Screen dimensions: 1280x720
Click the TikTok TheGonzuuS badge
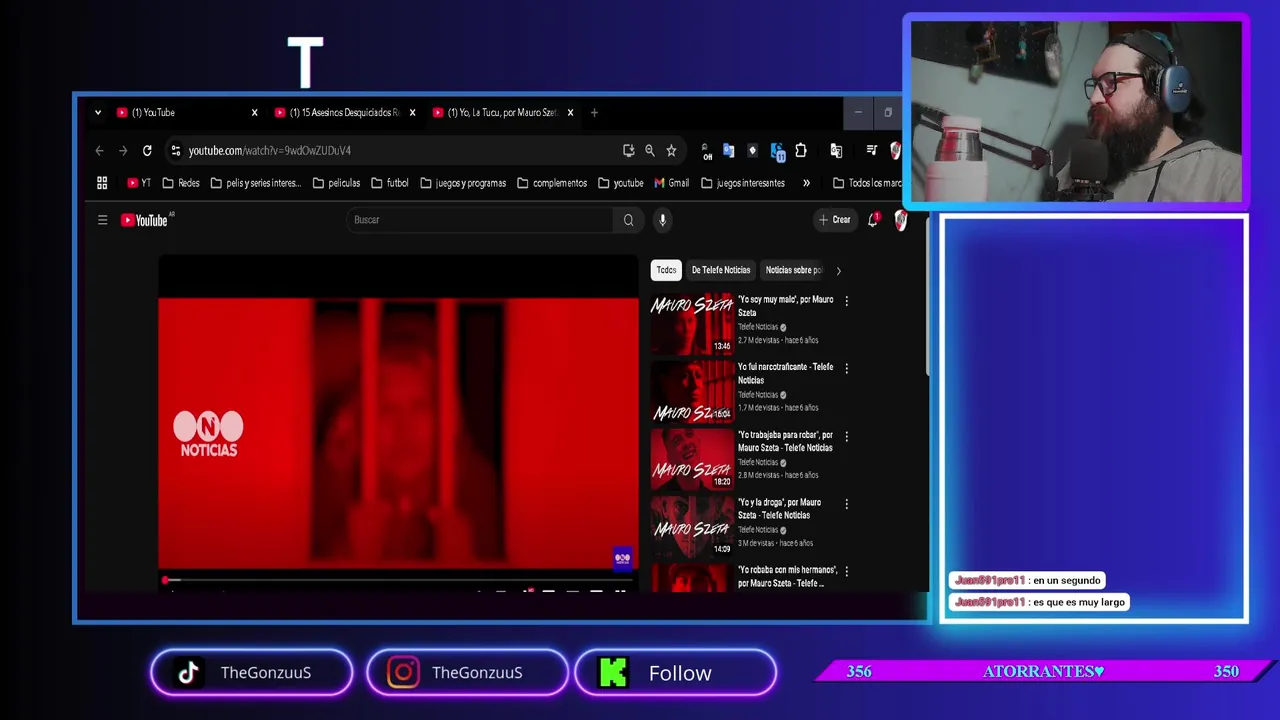[252, 673]
